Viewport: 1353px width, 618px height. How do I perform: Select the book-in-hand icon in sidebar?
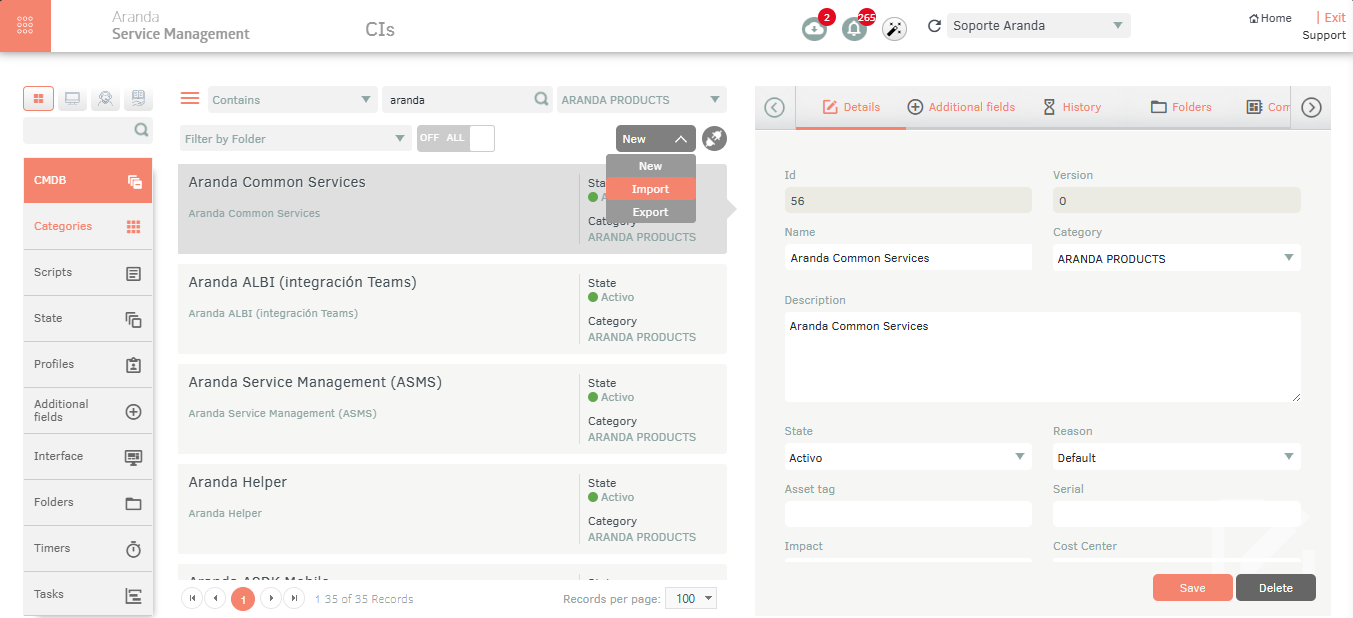137,98
